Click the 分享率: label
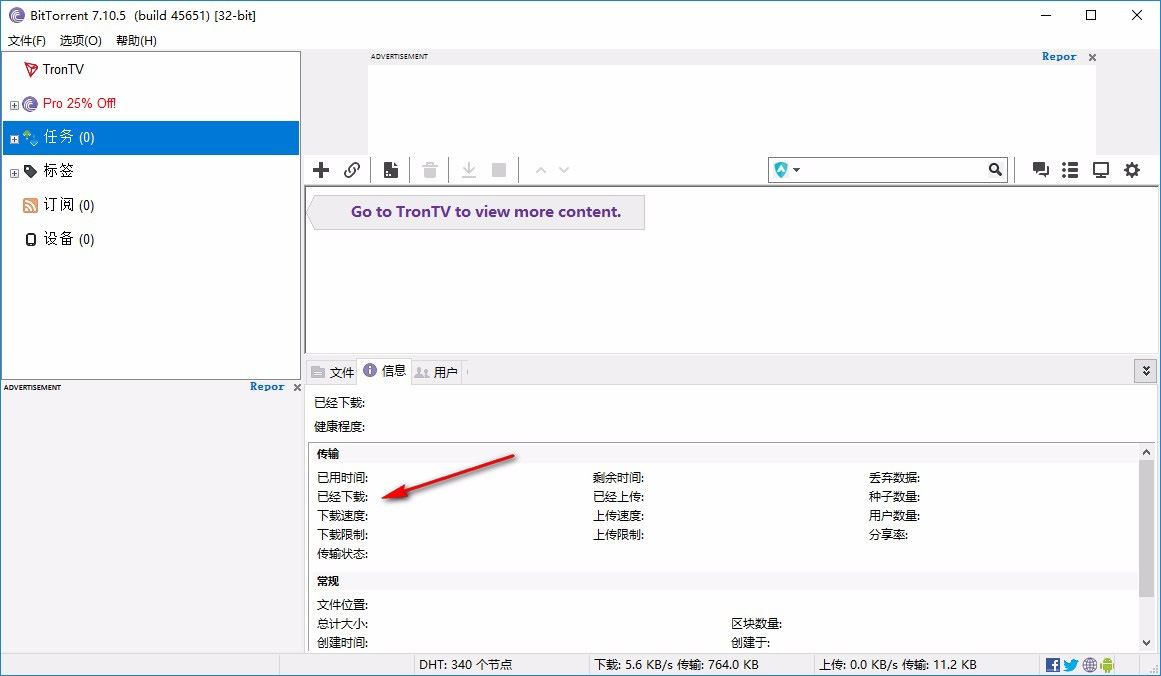 pyautogui.click(x=889, y=535)
